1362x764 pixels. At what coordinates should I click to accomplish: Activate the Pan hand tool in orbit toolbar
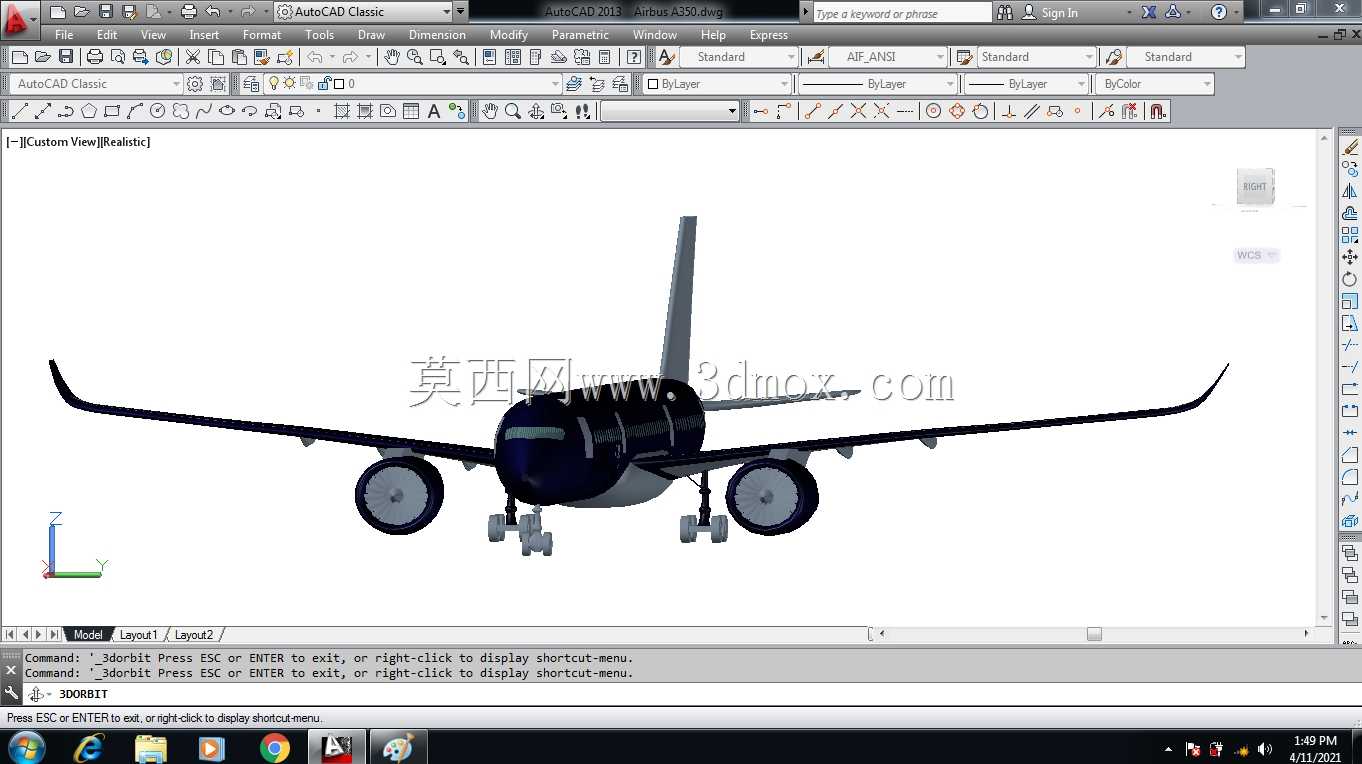tap(489, 111)
